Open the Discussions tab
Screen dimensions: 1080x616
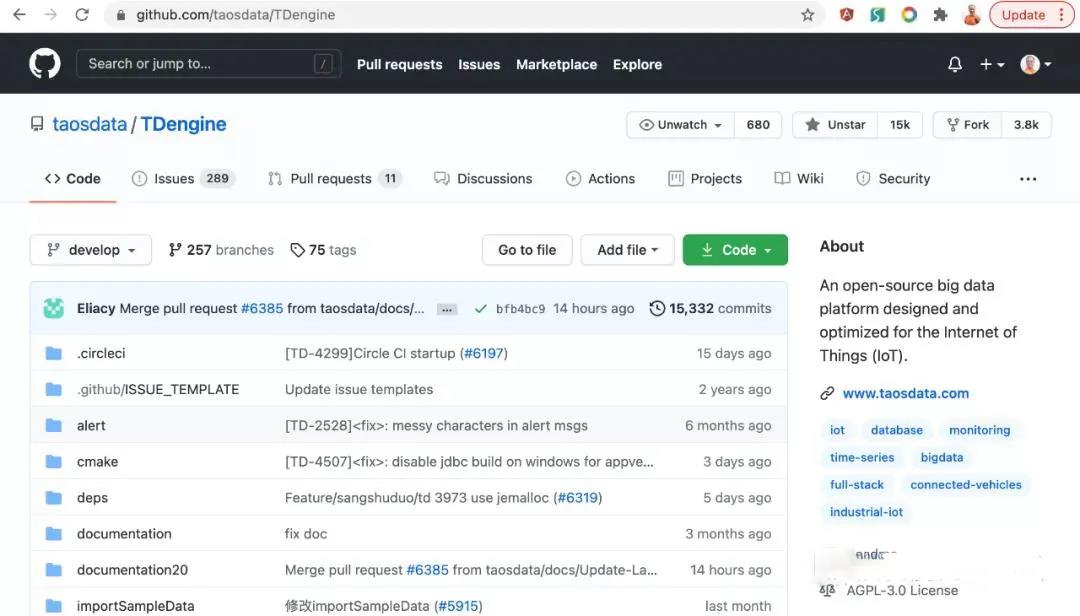pyautogui.click(x=483, y=178)
